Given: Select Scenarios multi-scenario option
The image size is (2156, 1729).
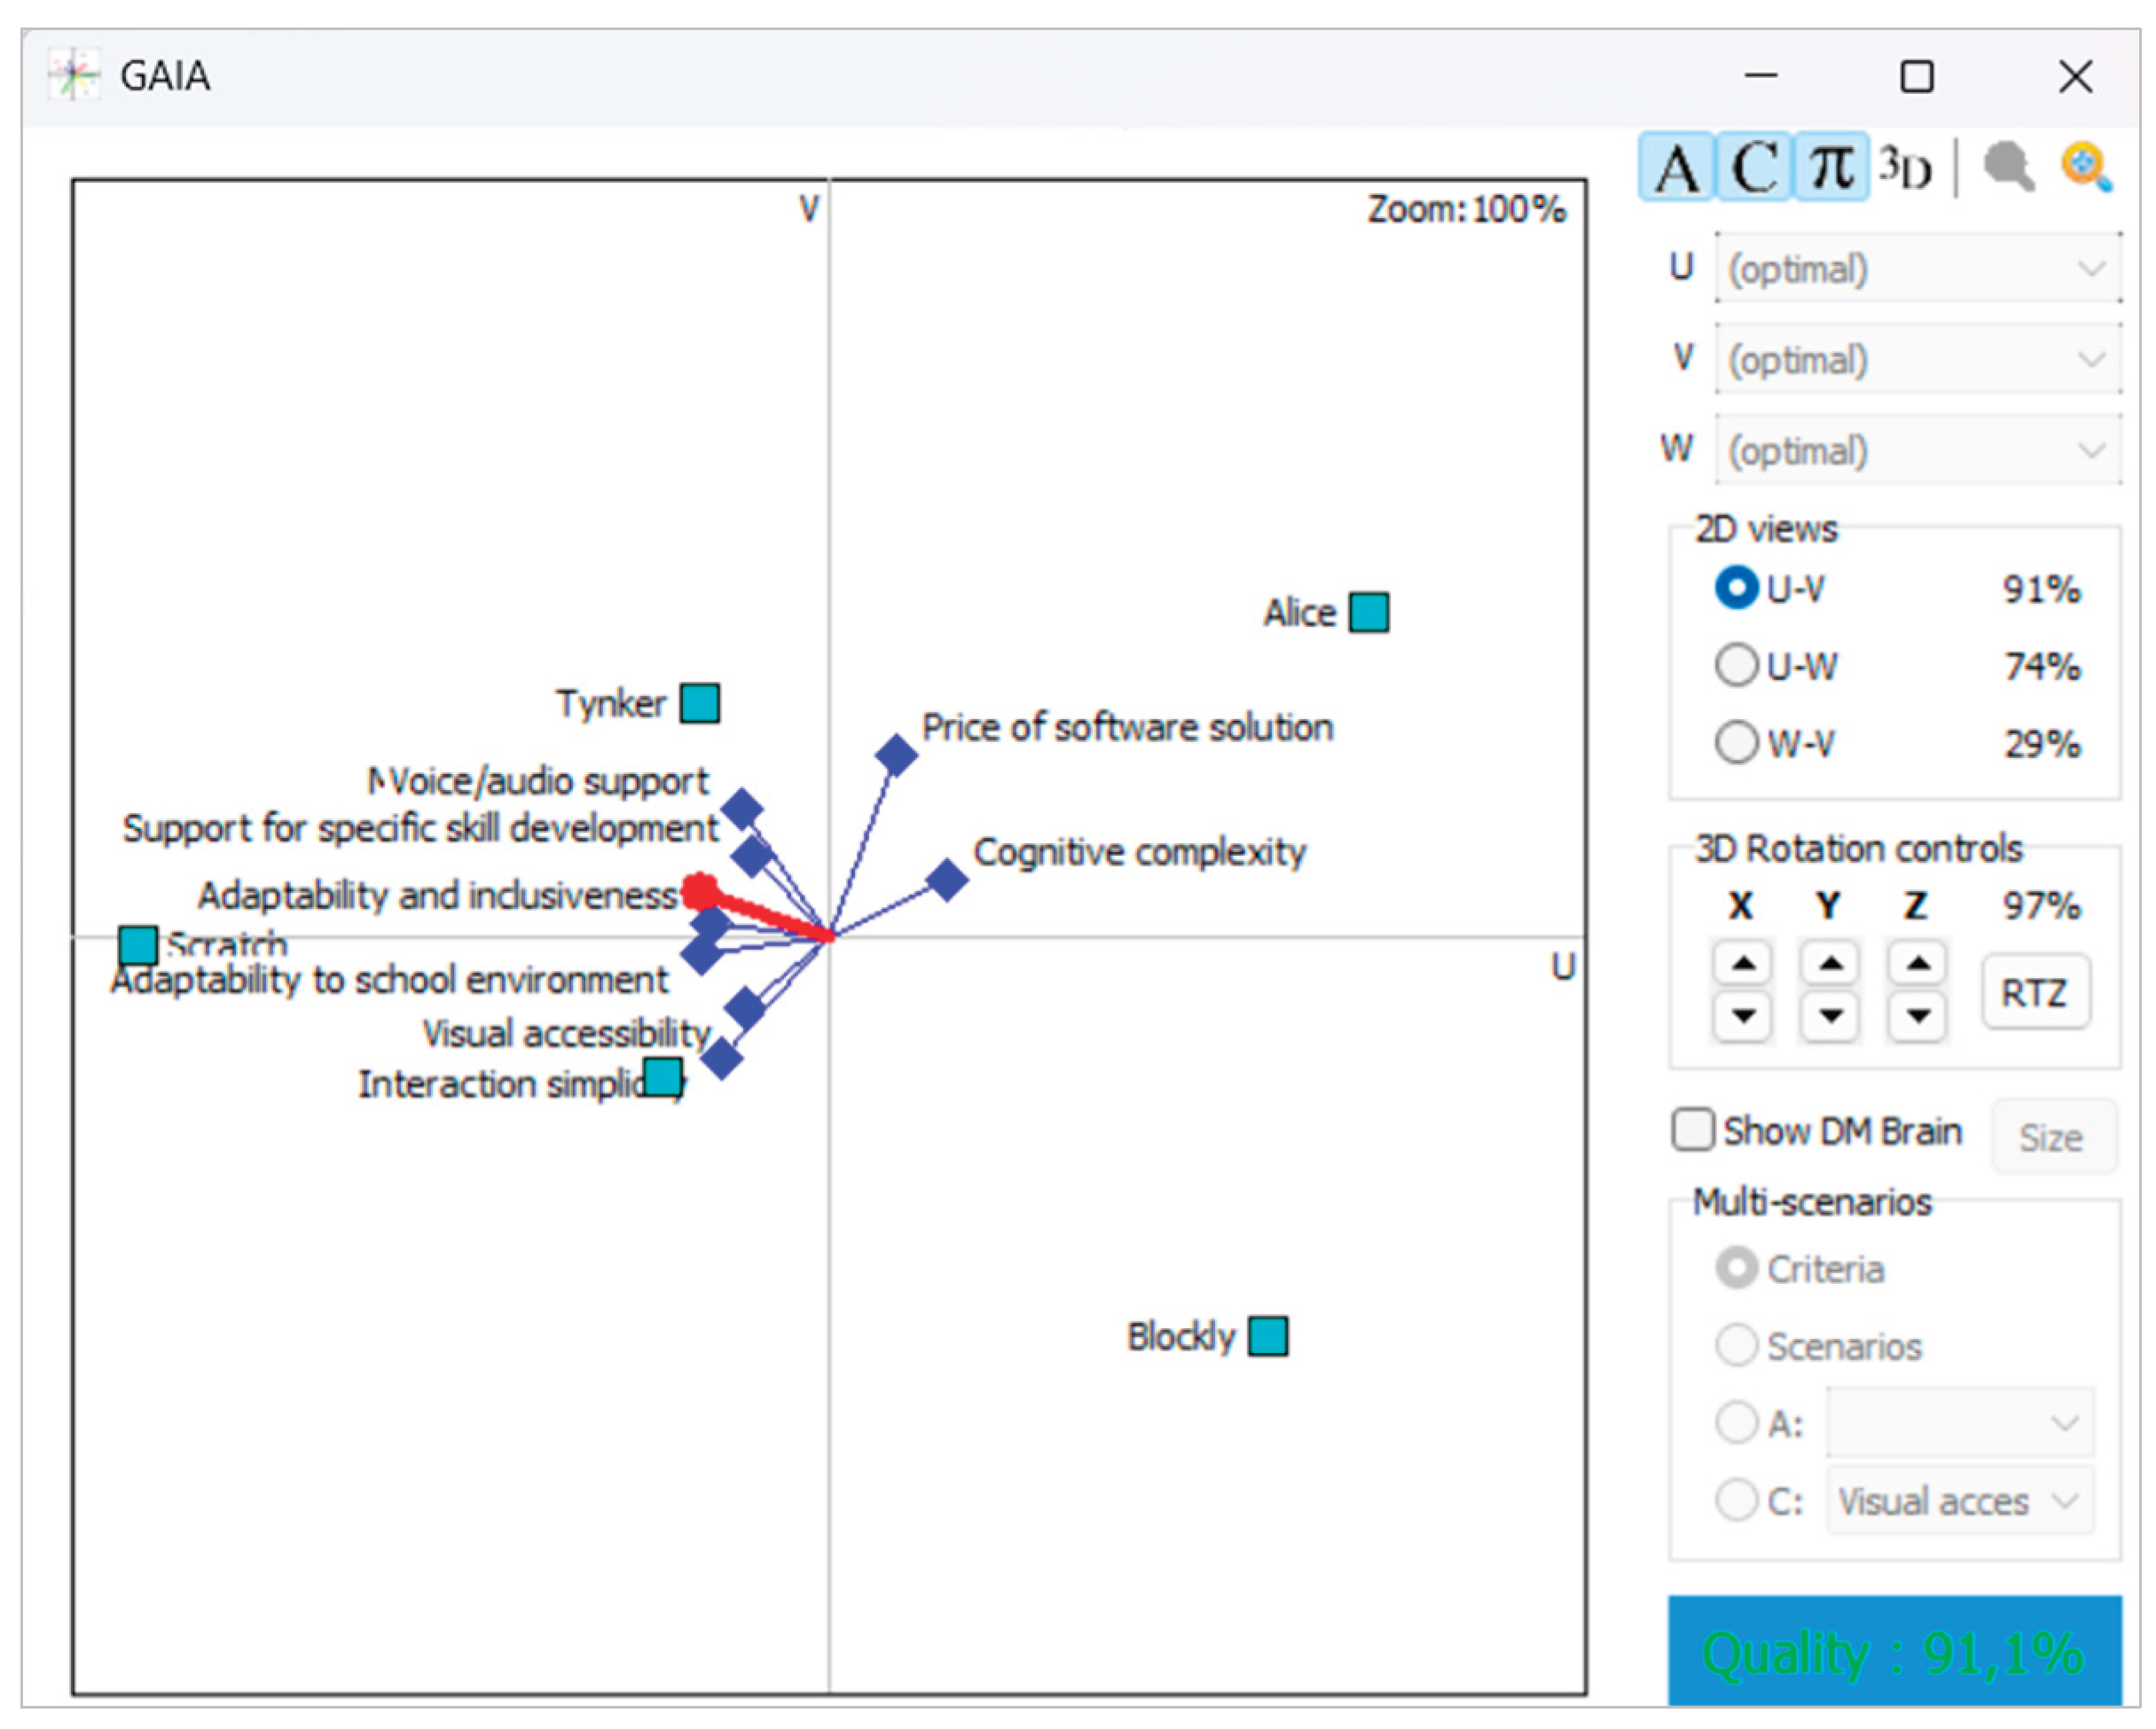Looking at the screenshot, I should coord(1736,1346).
